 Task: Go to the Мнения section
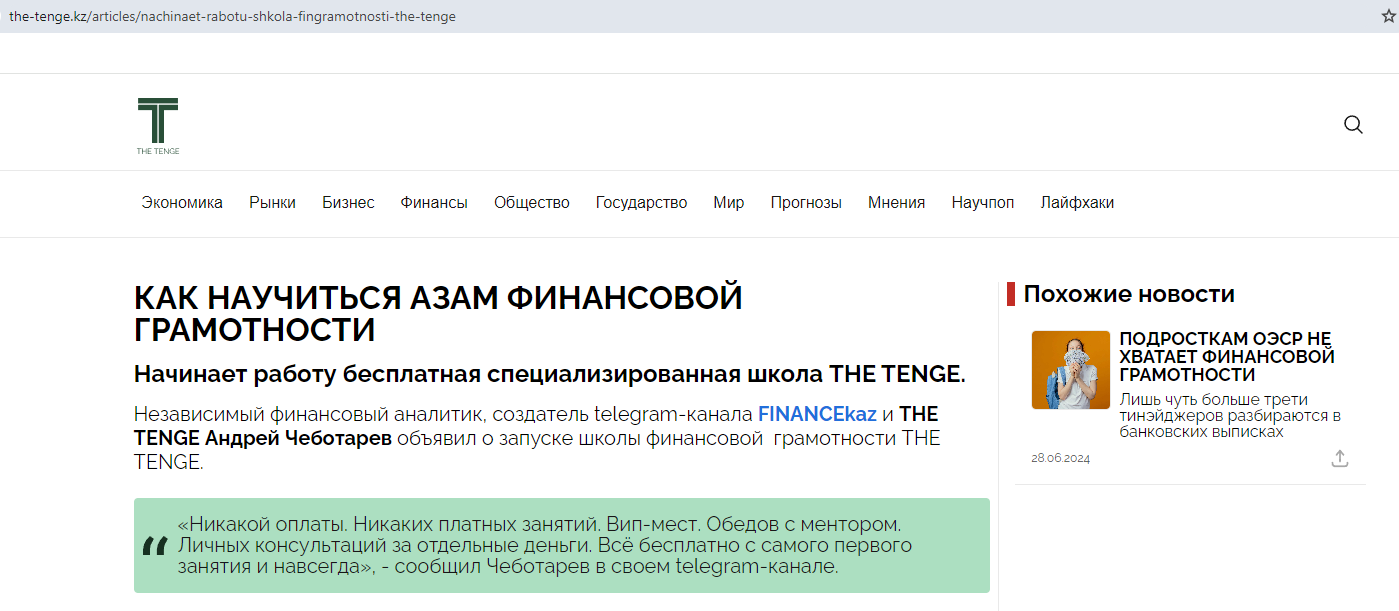pos(896,203)
